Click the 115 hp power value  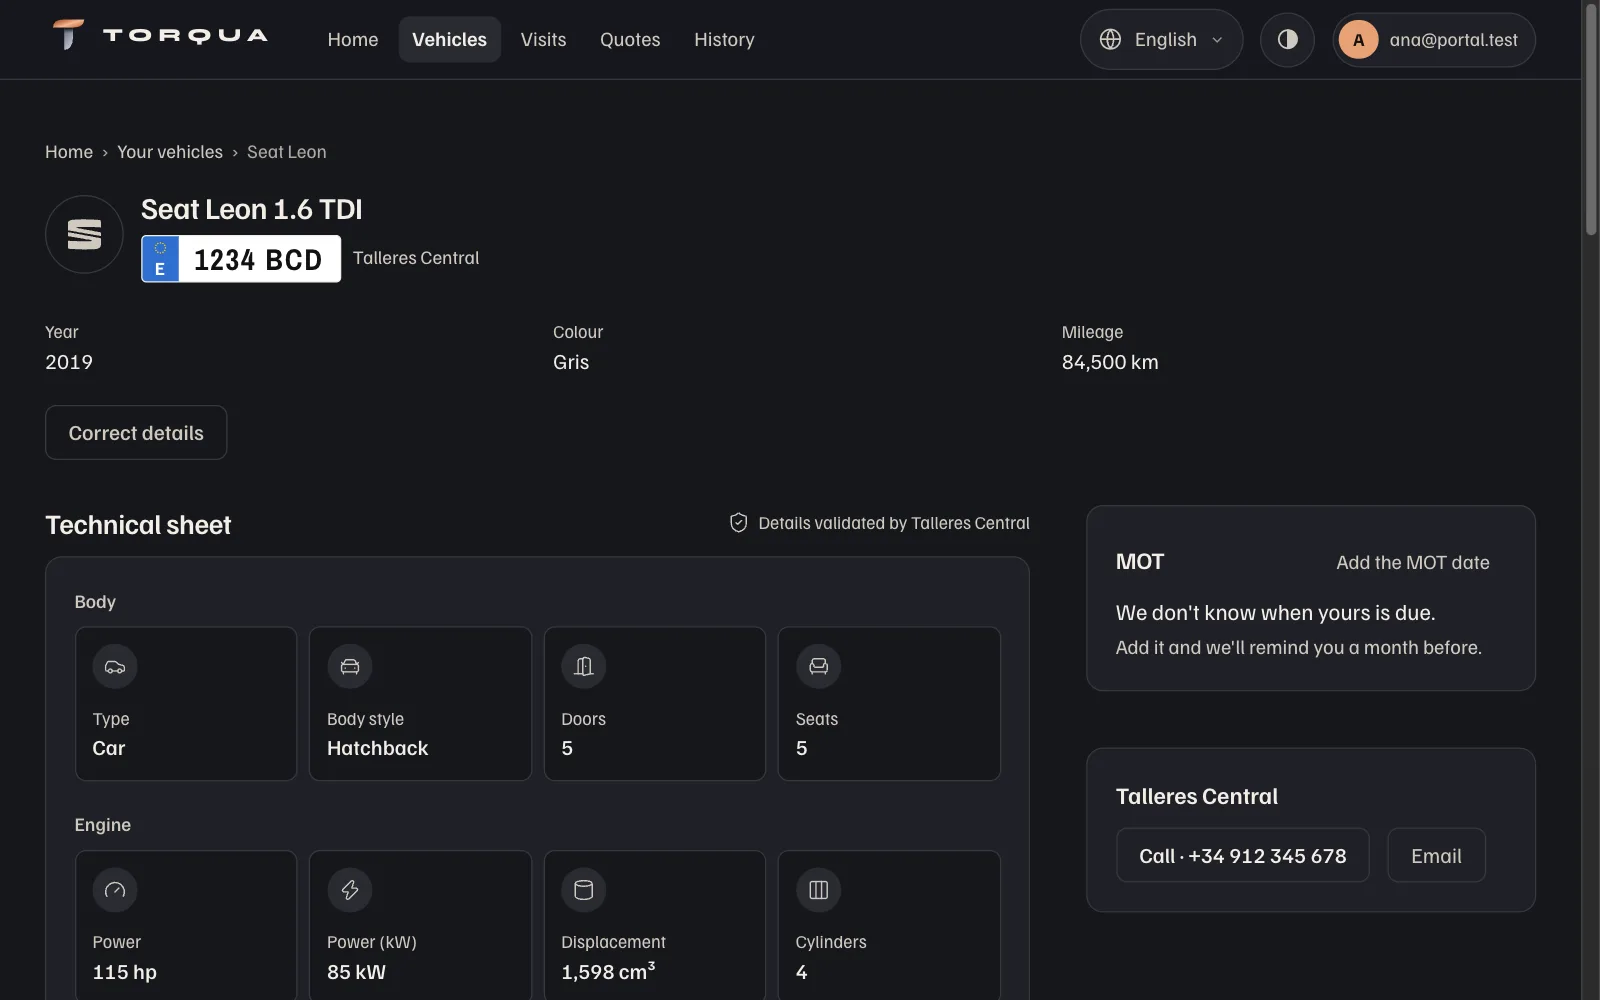124,972
